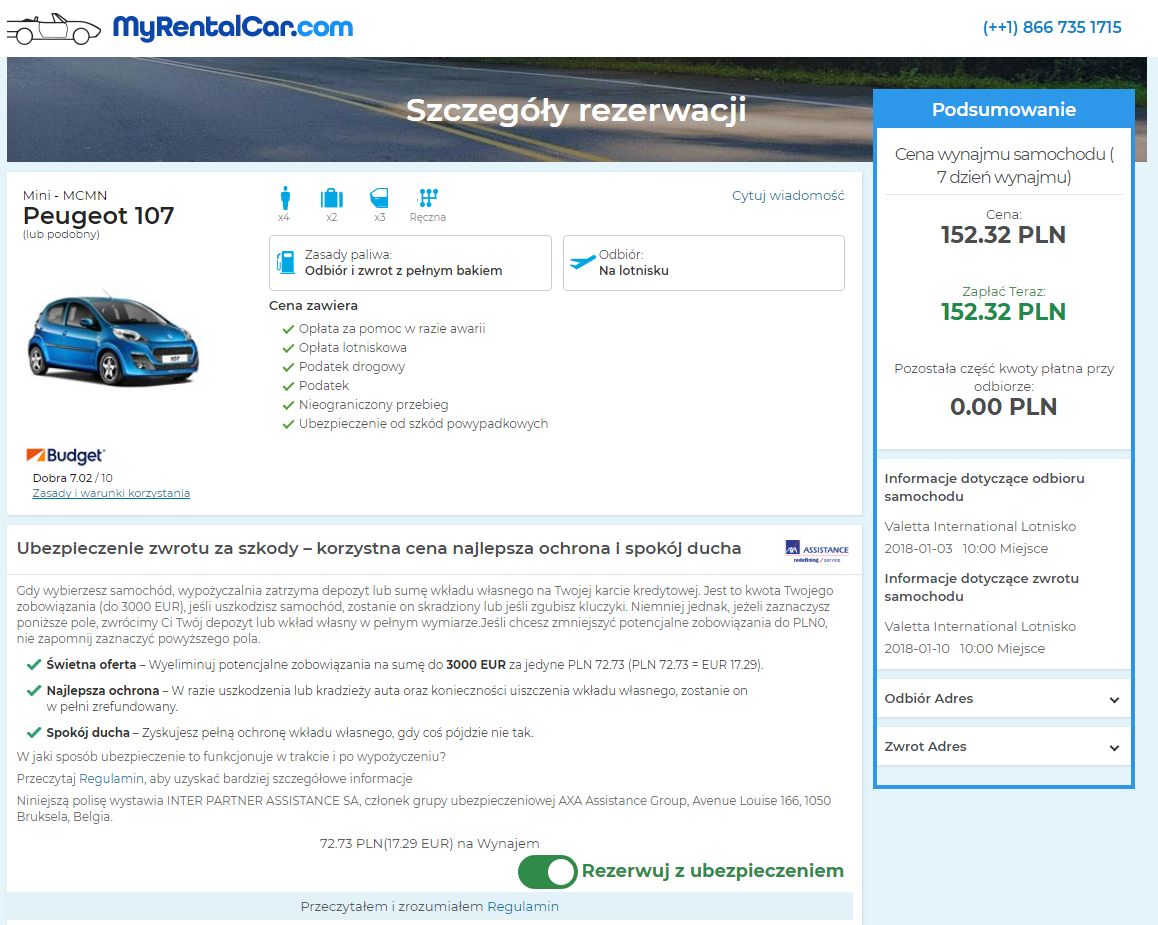Click checkmark beside Nieograniczony przebieg
Image resolution: width=1158 pixels, height=925 pixels.
tap(288, 405)
